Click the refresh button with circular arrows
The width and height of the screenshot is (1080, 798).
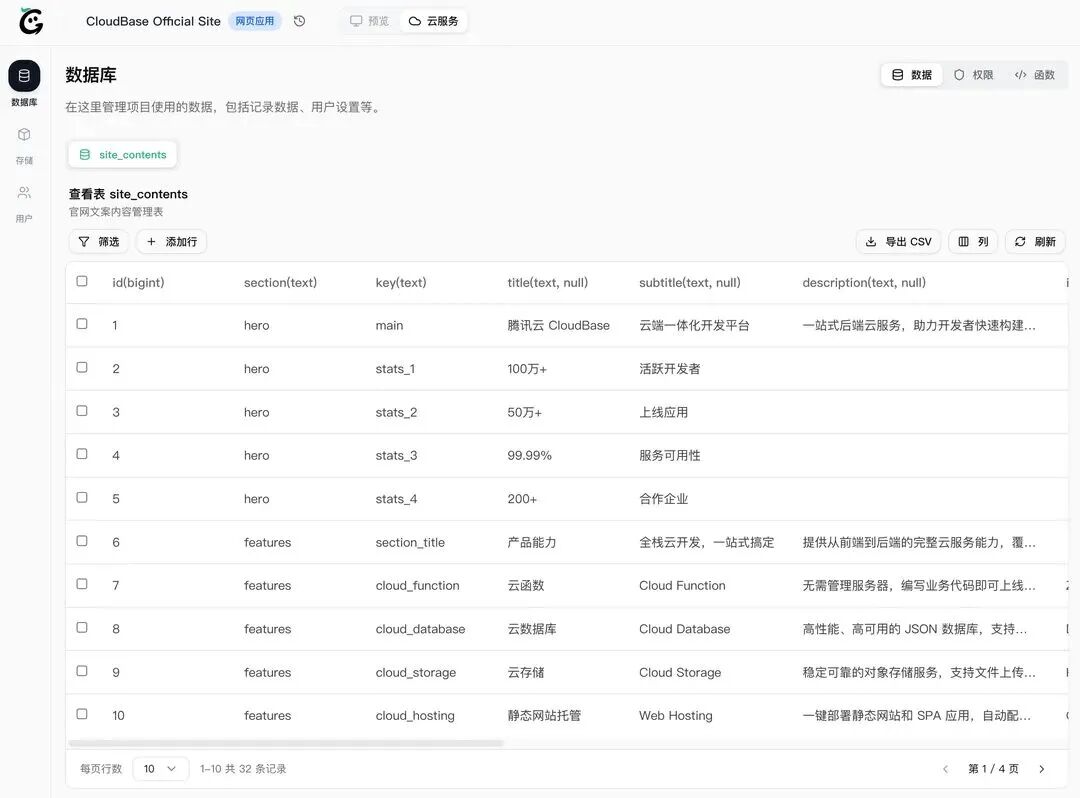click(x=1035, y=242)
